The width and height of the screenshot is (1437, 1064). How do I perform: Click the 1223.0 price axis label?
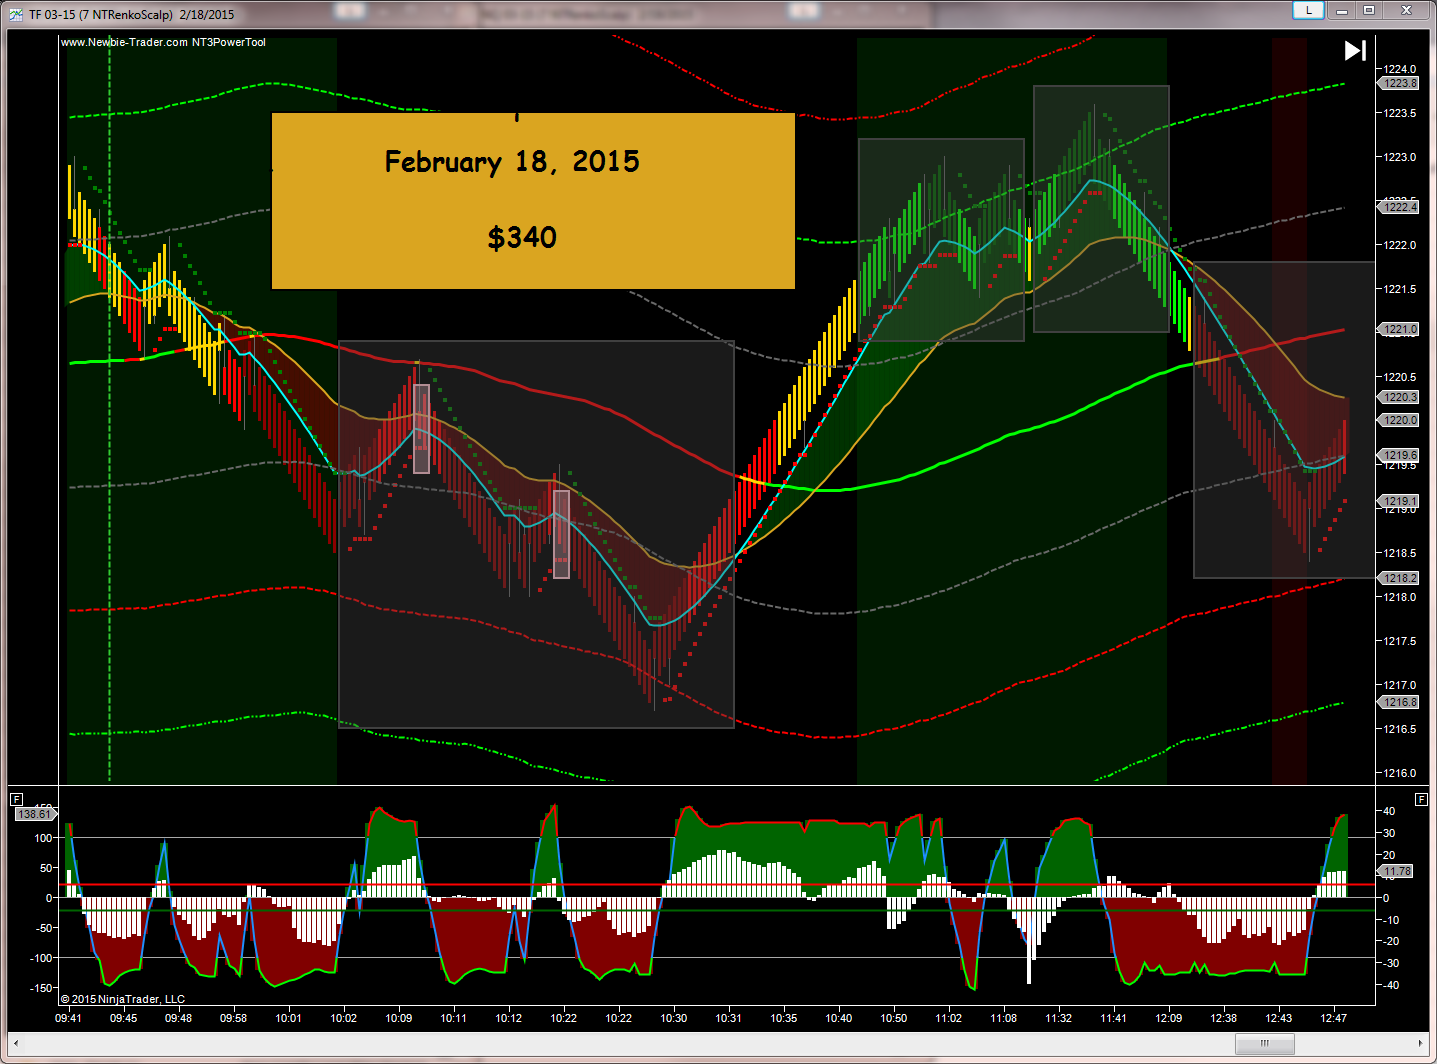tap(1400, 157)
